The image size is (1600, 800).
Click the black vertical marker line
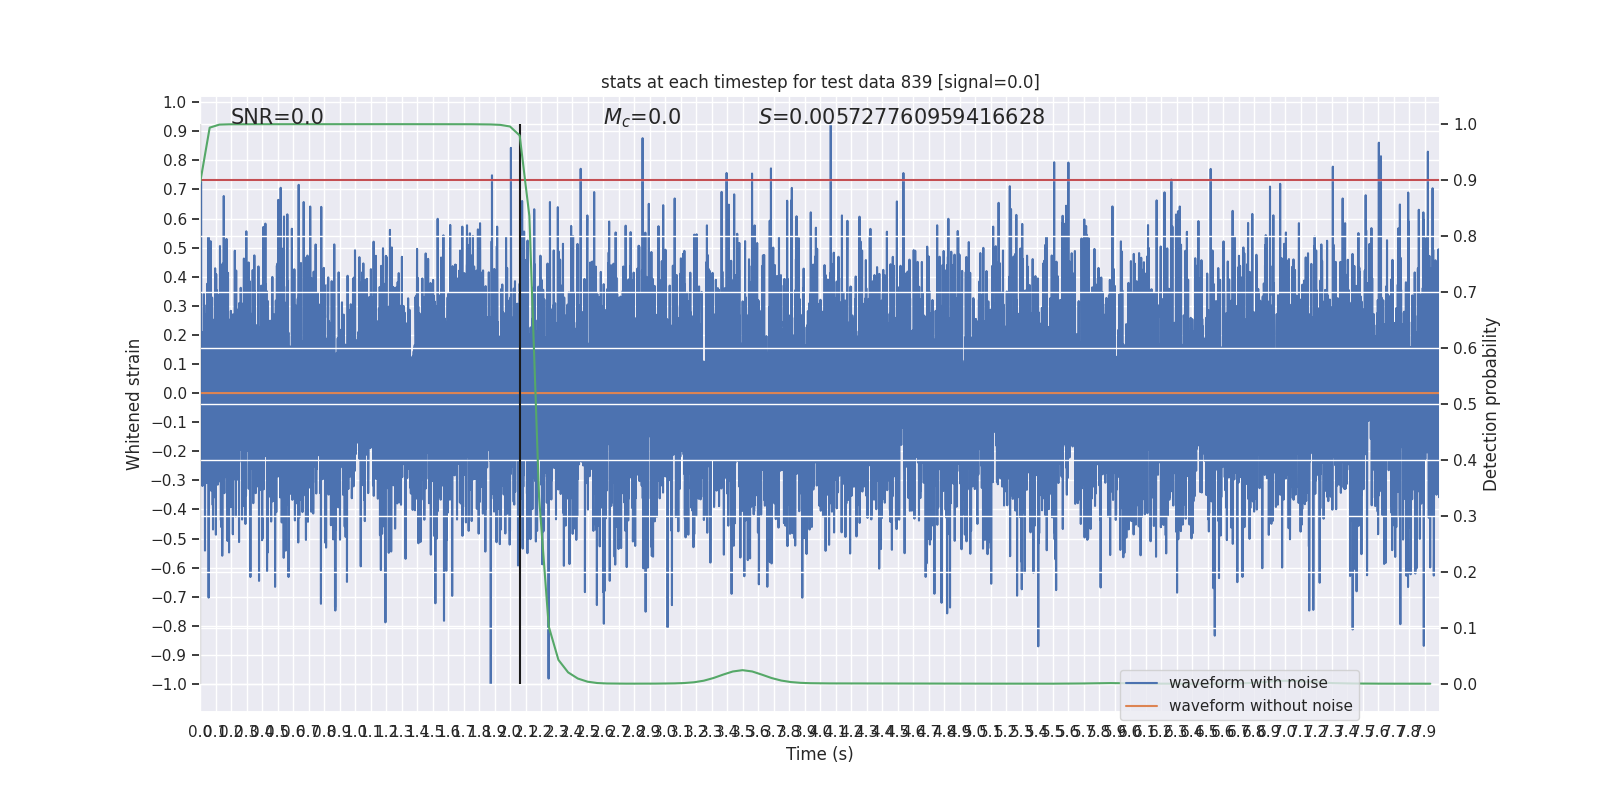click(520, 404)
